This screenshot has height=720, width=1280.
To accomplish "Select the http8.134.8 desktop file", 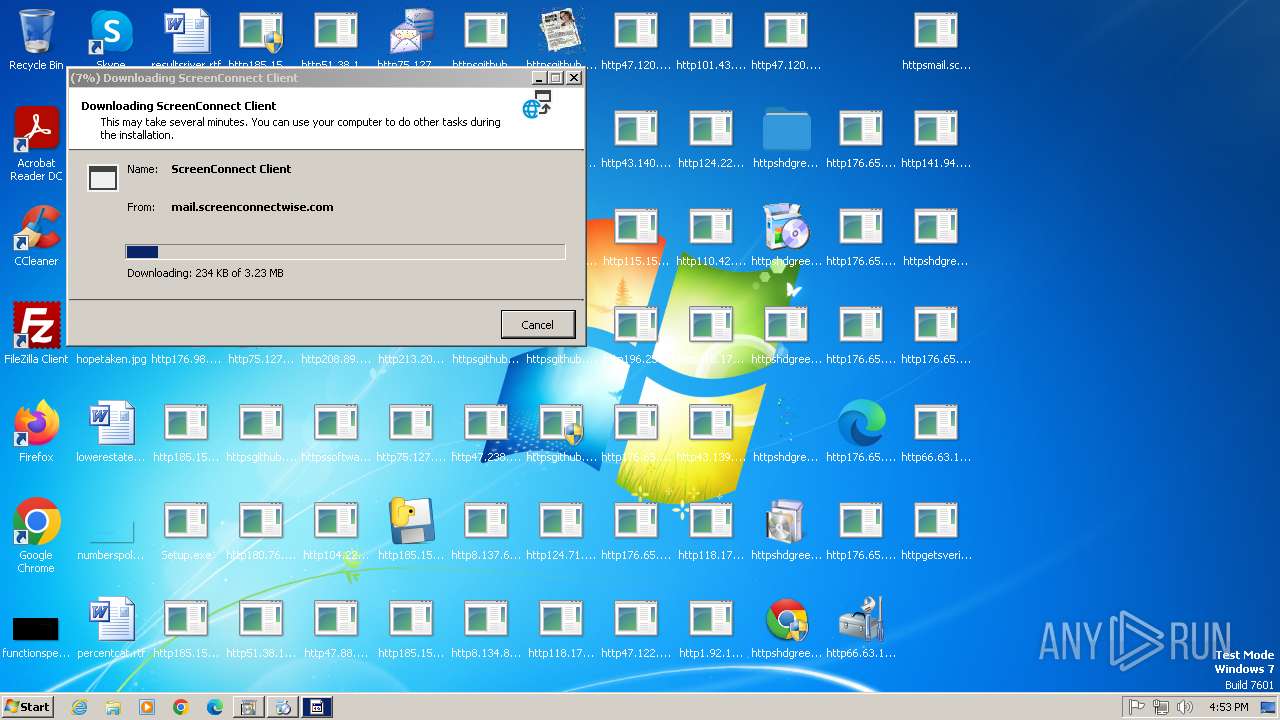I will pos(486,628).
